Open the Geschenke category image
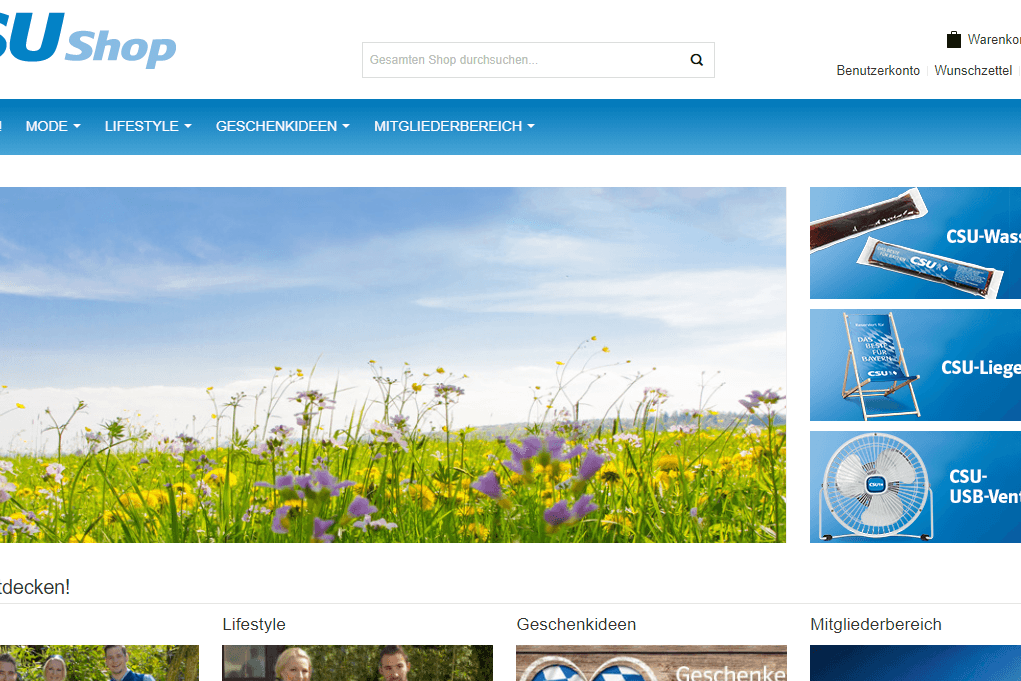1021x681 pixels. tap(651, 663)
